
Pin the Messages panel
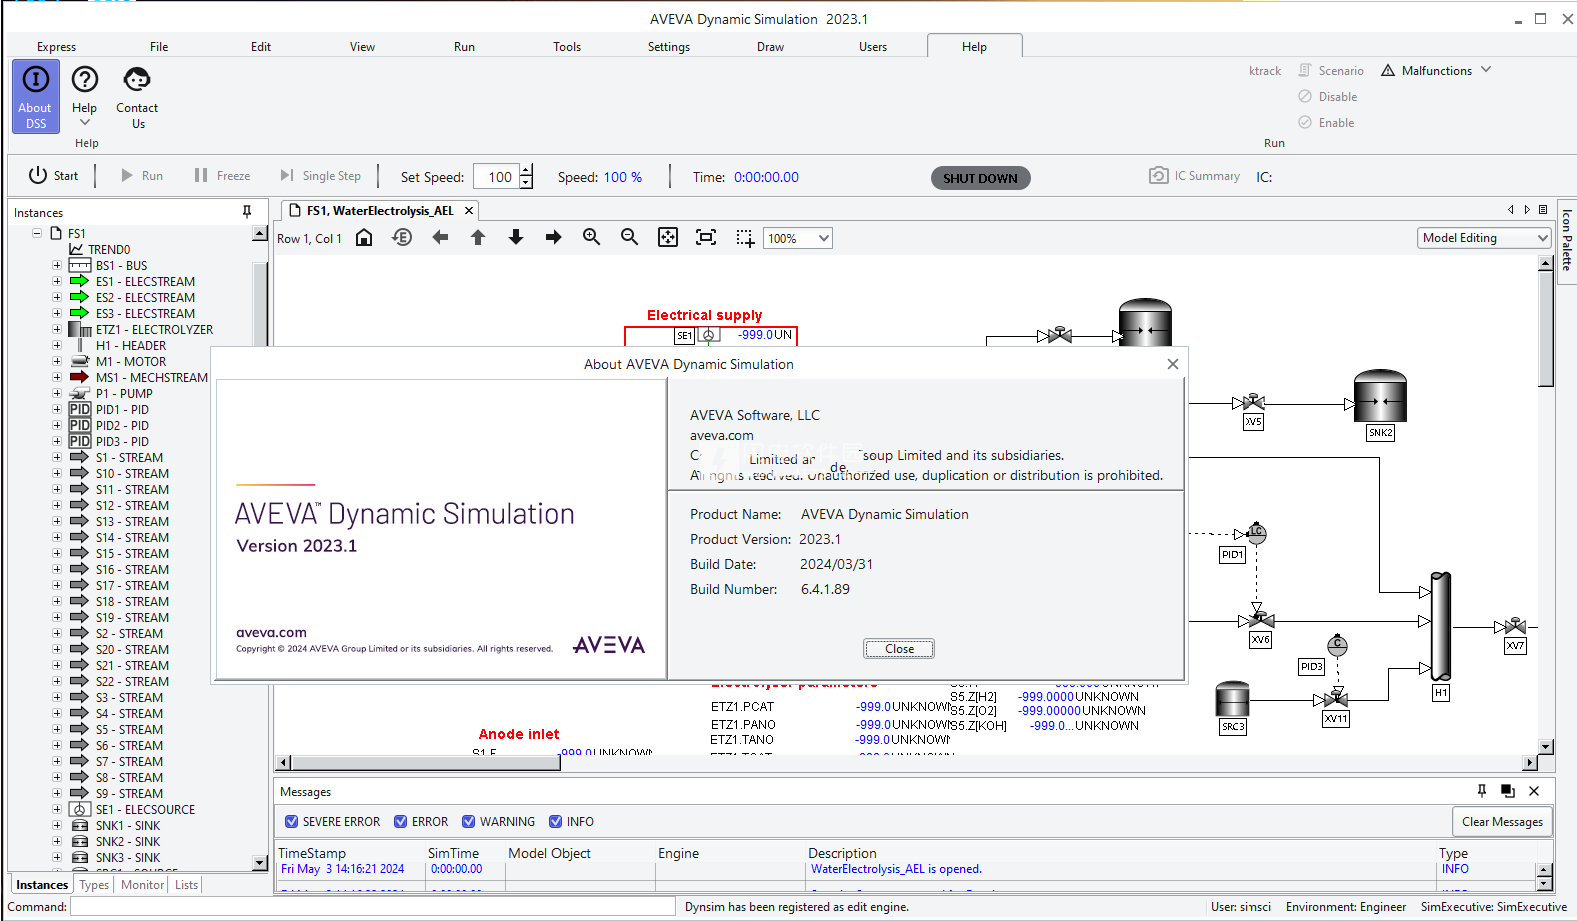[1482, 790]
